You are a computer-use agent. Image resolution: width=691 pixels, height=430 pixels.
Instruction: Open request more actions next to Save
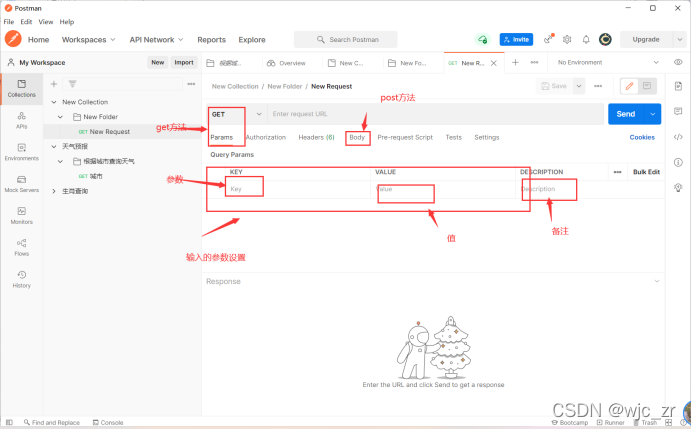(598, 86)
